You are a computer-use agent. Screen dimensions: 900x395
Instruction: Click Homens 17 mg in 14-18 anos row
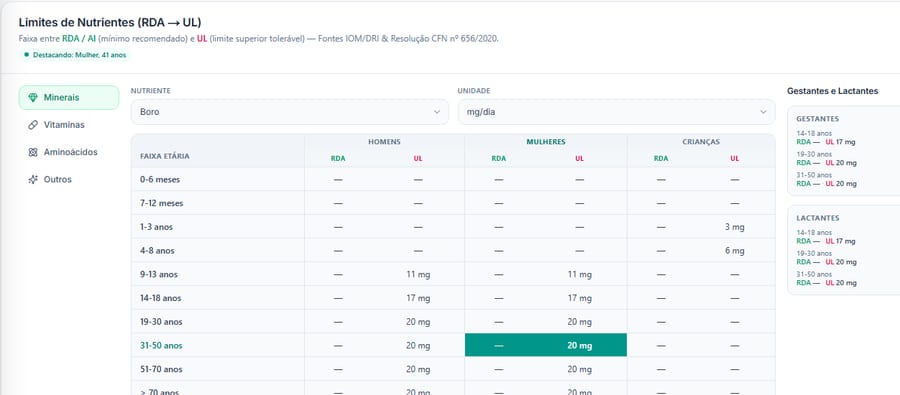click(x=418, y=299)
